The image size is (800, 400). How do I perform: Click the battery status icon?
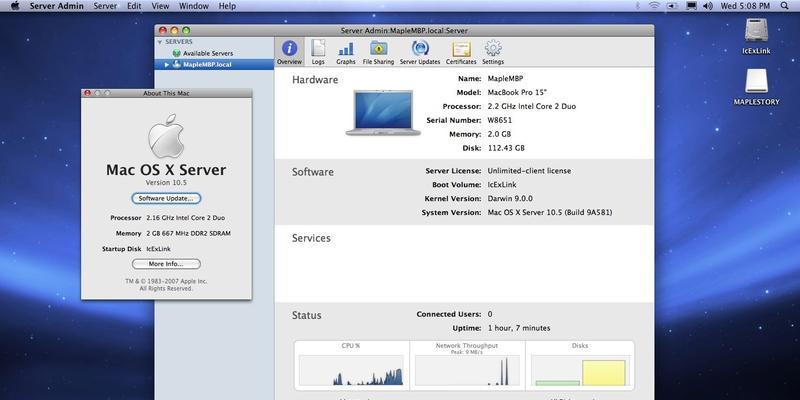tap(673, 6)
